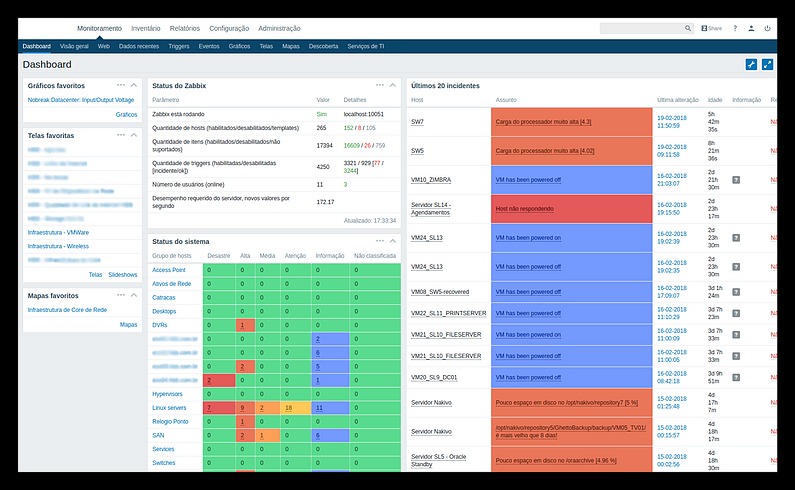Screen dimensions: 795x490
Task: Enter fullscreen mode with expand button
Action: 767,64
